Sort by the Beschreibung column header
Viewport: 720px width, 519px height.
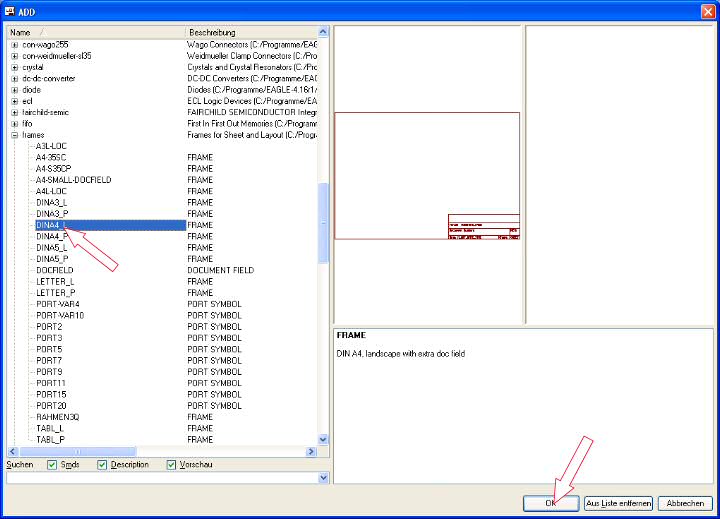[250, 32]
